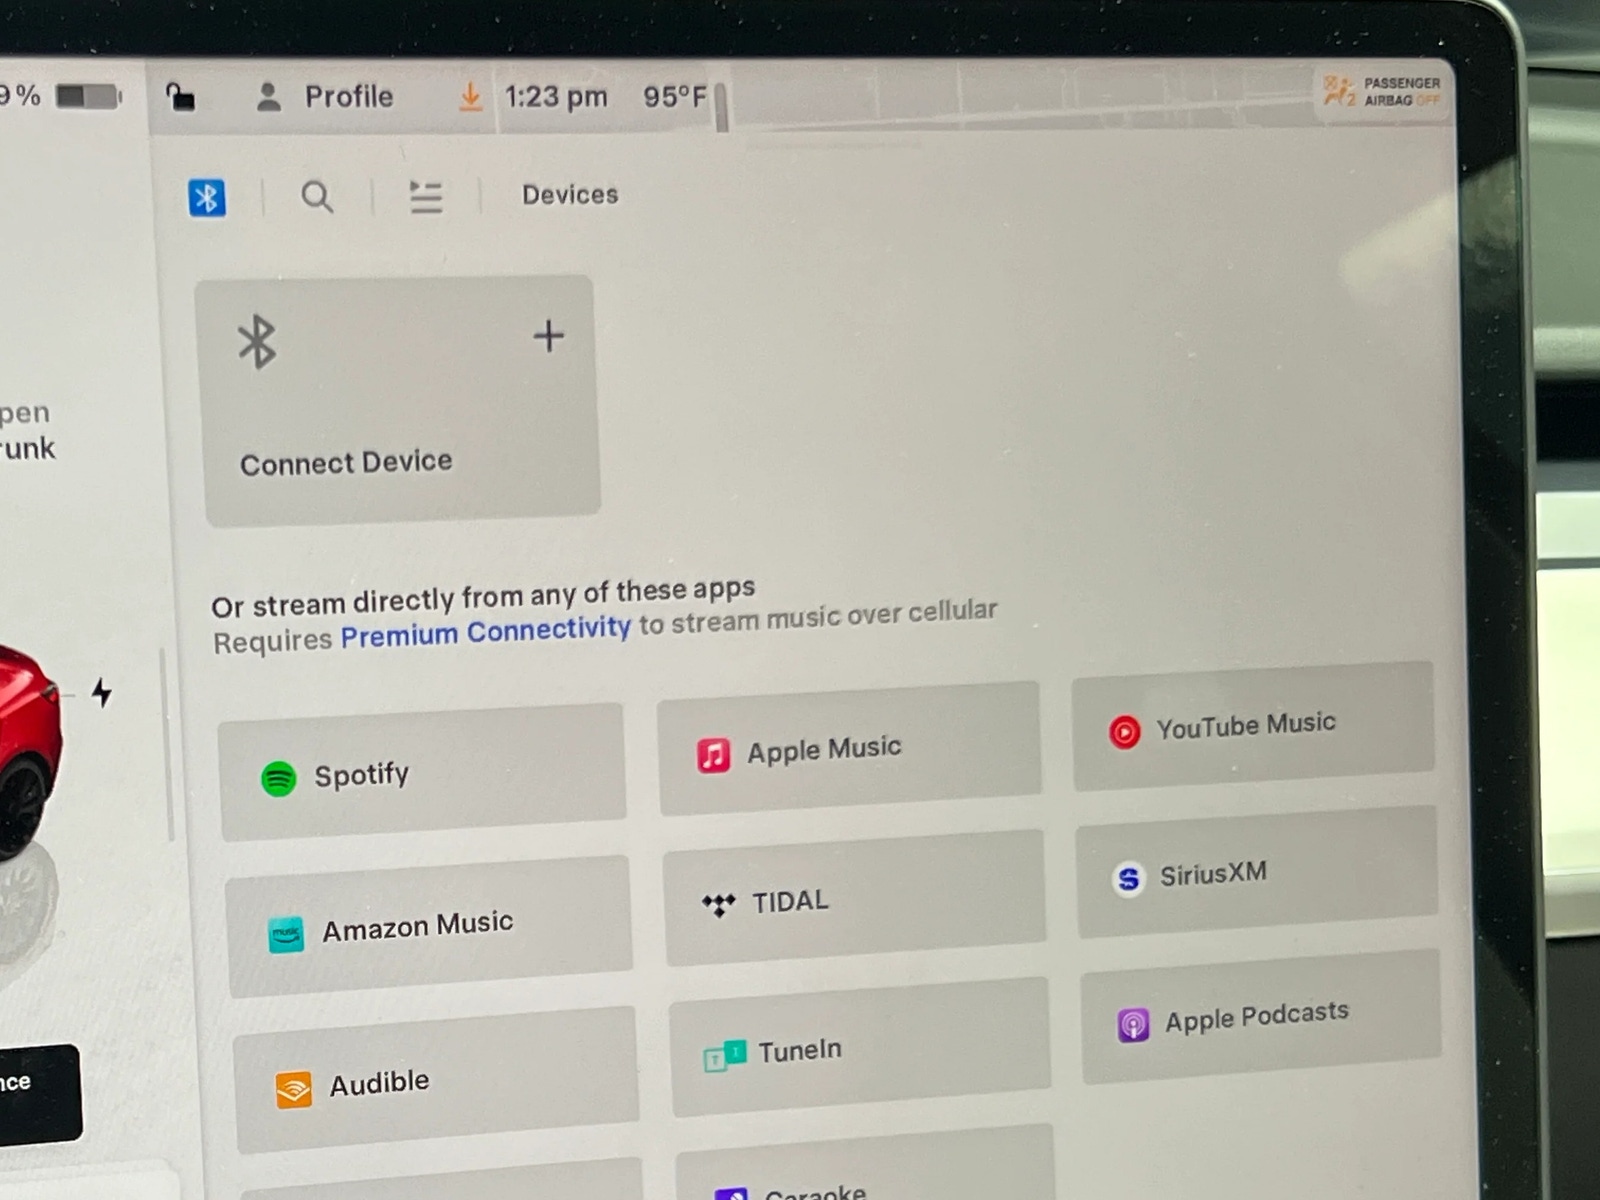
Task: Click the TuneIn teal logo icon
Action: (725, 1055)
